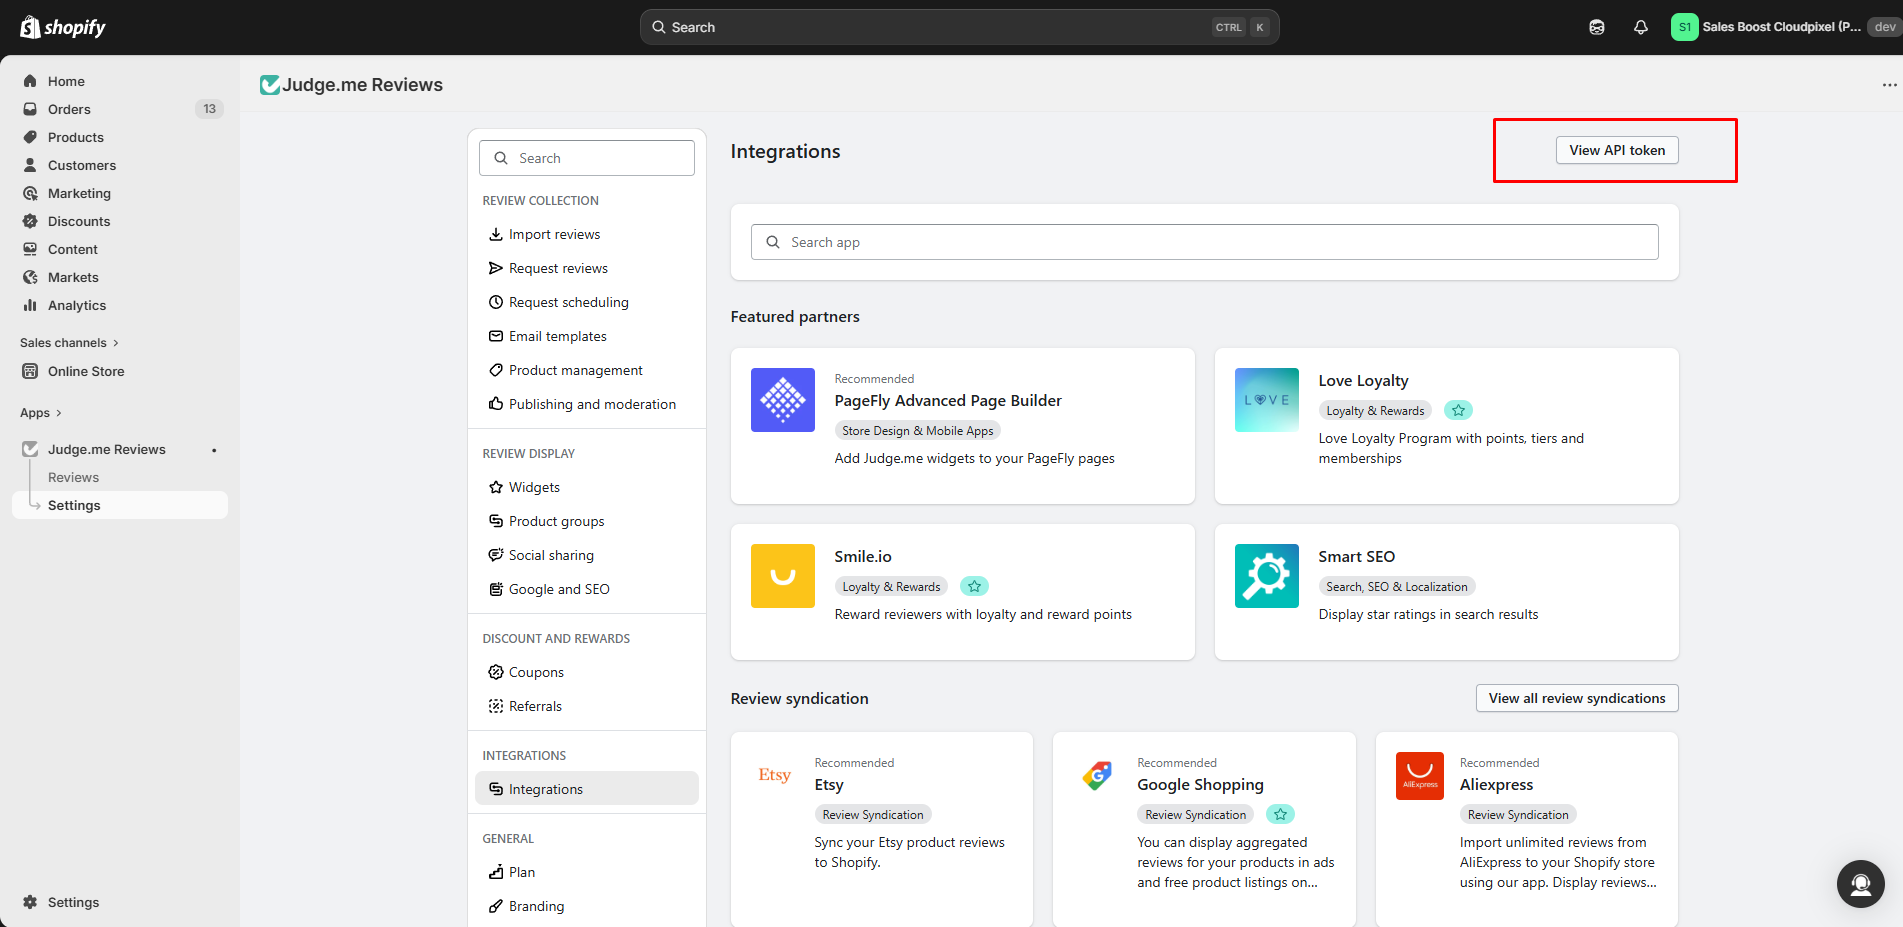Click the Smart SEO gear icon
Image resolution: width=1903 pixels, height=927 pixels.
click(1266, 576)
